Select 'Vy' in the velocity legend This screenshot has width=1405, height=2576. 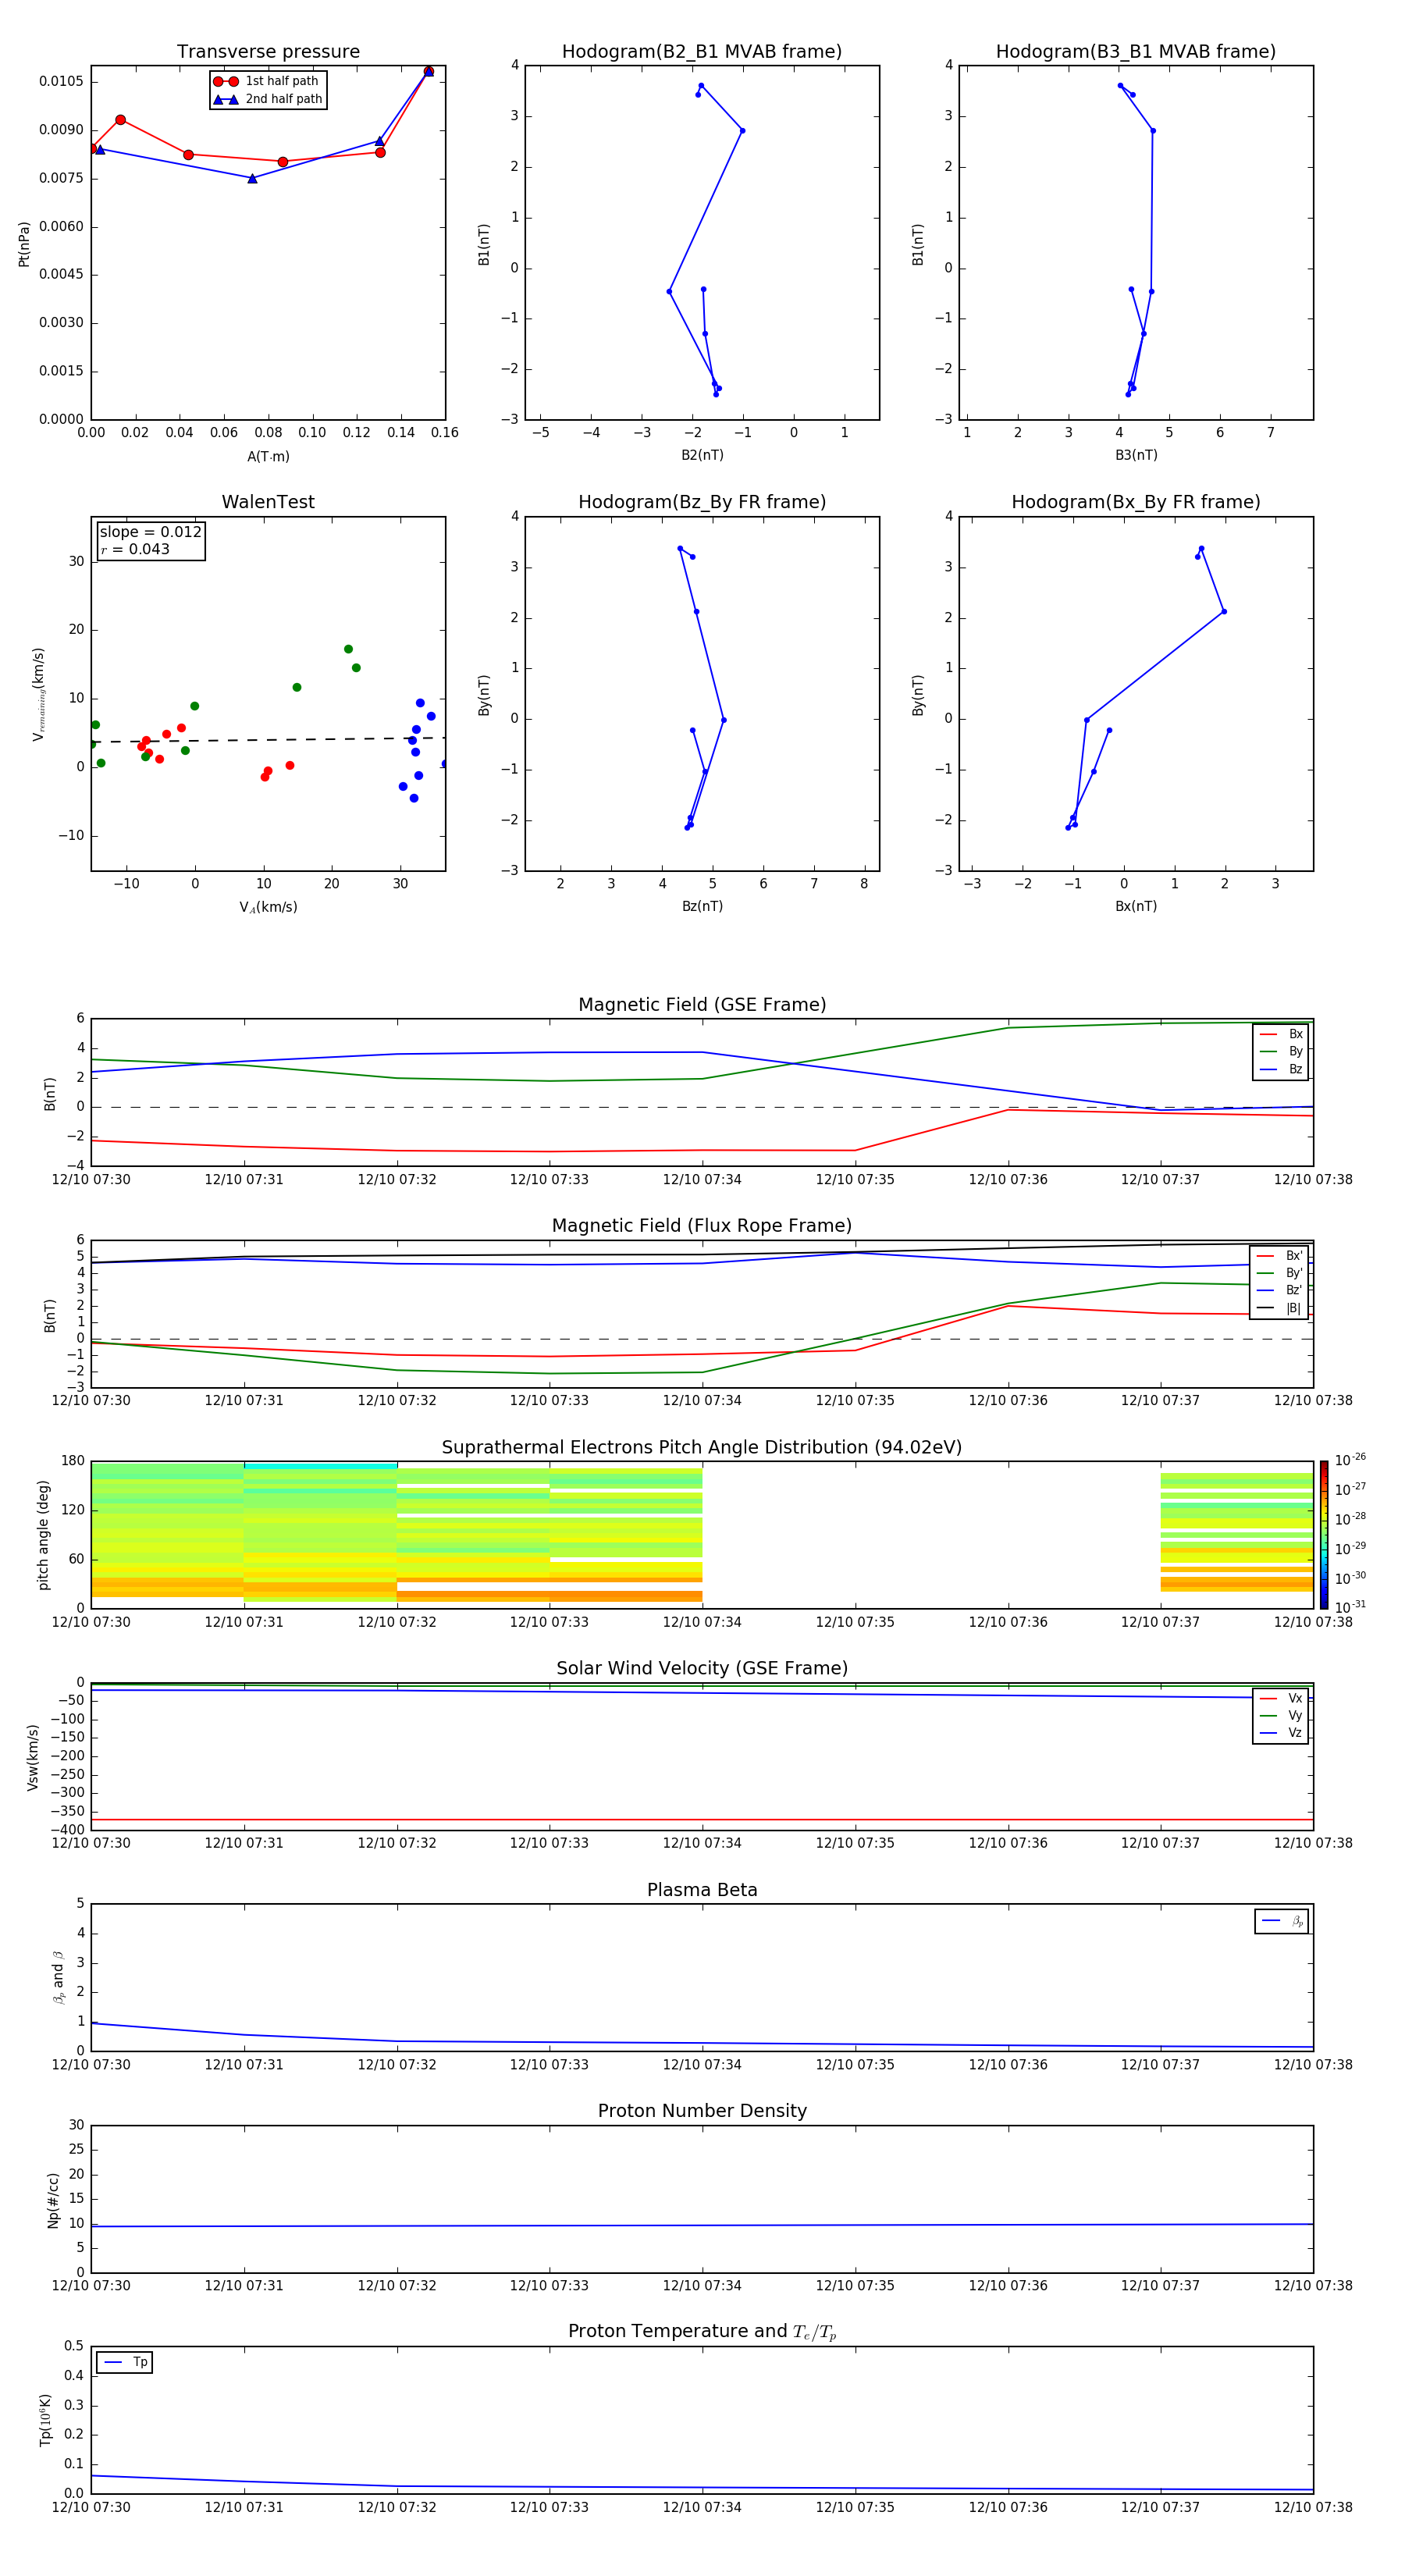(x=1281, y=1715)
